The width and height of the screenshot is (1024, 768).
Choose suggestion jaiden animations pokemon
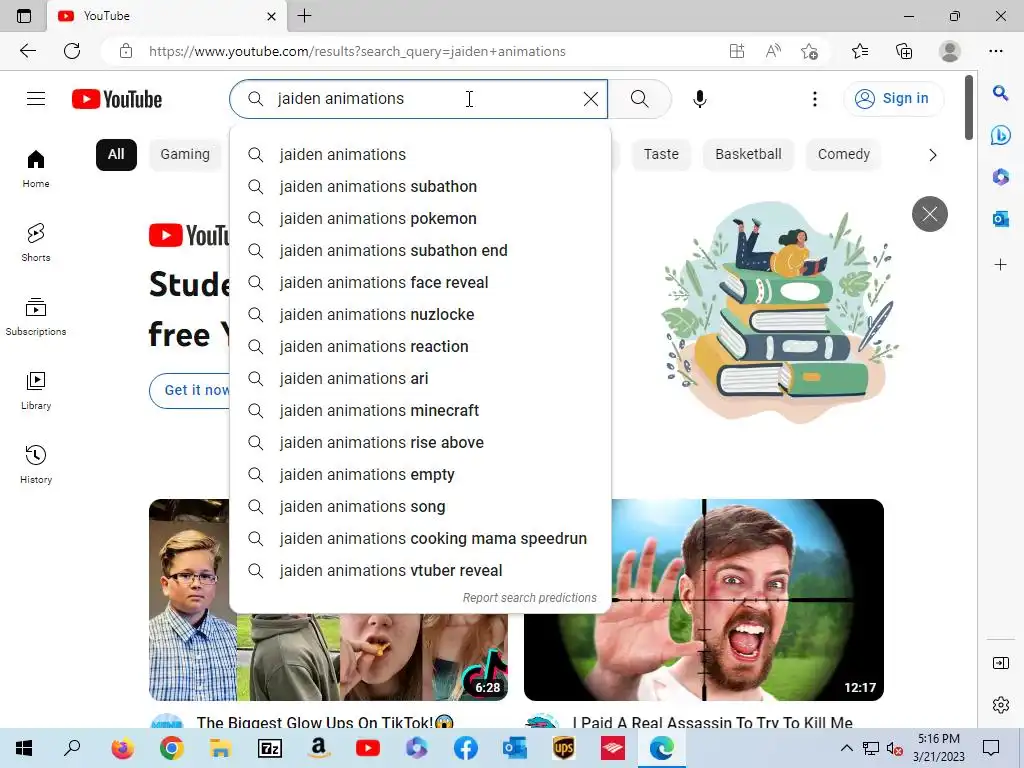coord(421,219)
